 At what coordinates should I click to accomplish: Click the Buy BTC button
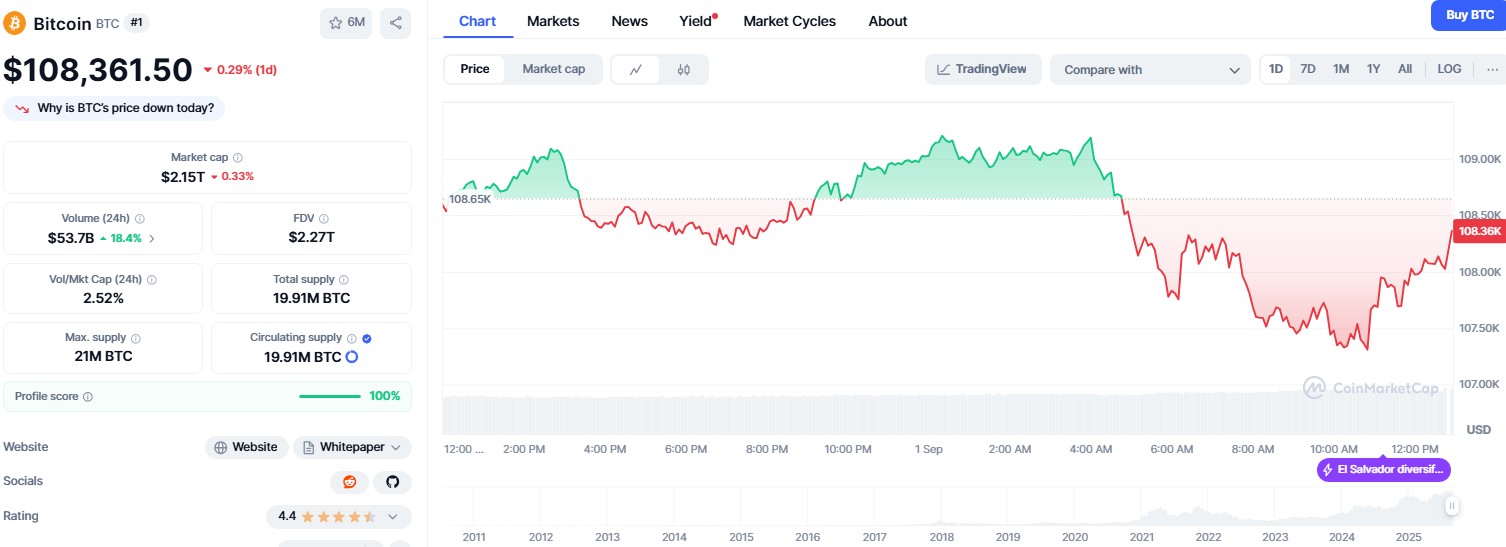pos(1468,15)
